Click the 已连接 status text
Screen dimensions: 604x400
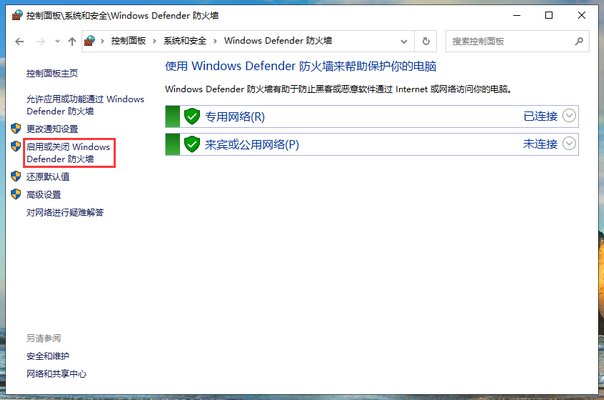click(x=540, y=116)
